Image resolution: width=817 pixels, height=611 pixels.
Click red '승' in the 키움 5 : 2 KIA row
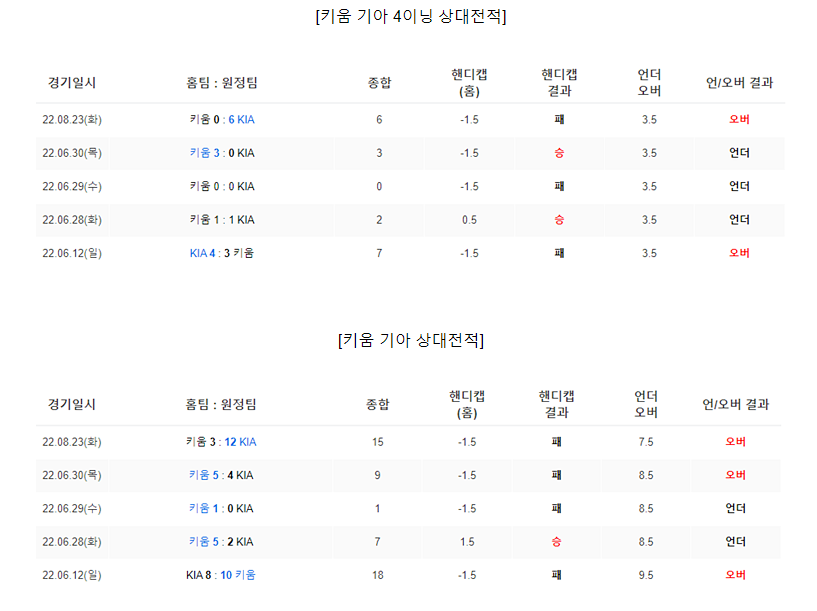tap(556, 542)
